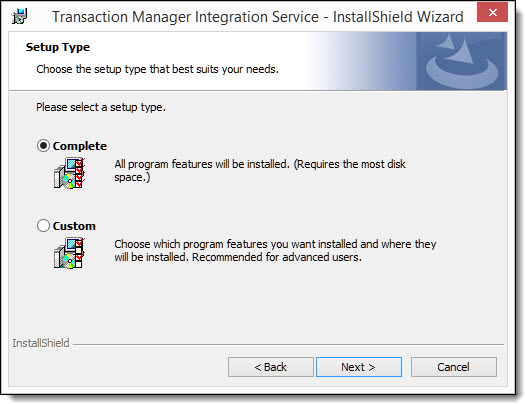The width and height of the screenshot is (525, 404).
Task: Click 'Choose the setup type' subtitle text
Action: [x=157, y=69]
